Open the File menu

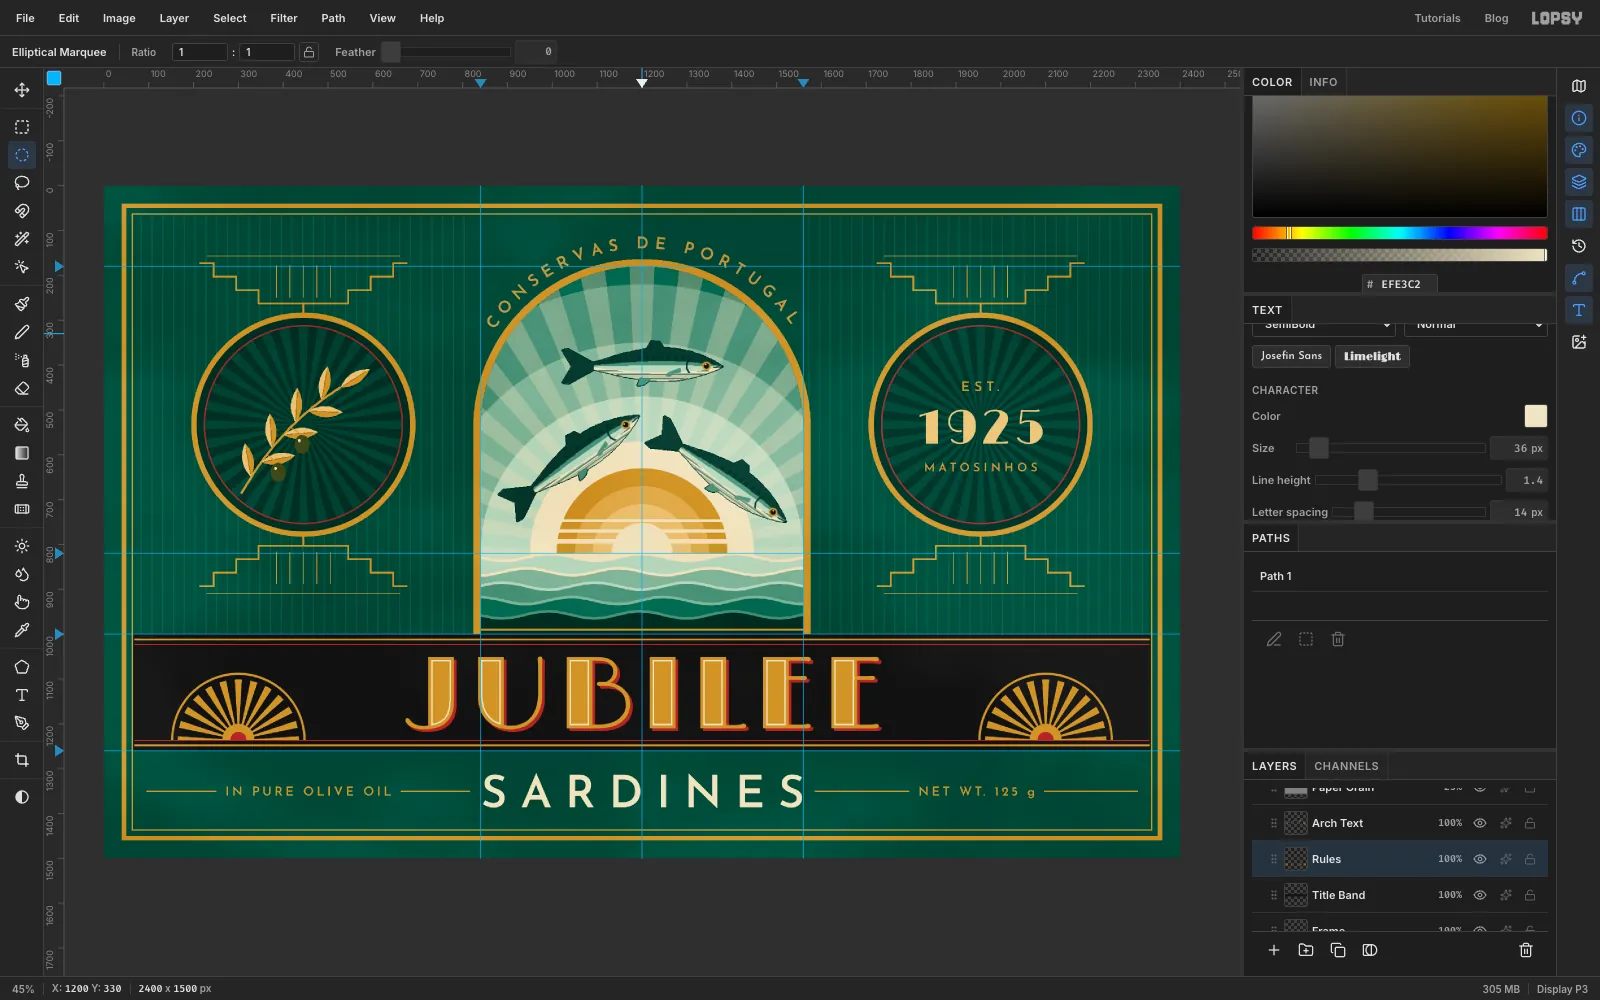tap(25, 18)
